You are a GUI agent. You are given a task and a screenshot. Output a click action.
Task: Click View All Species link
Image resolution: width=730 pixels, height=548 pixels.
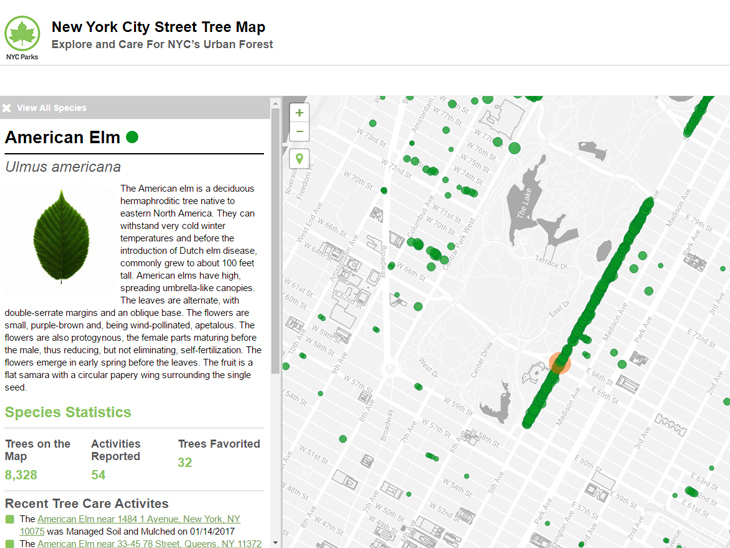point(51,108)
